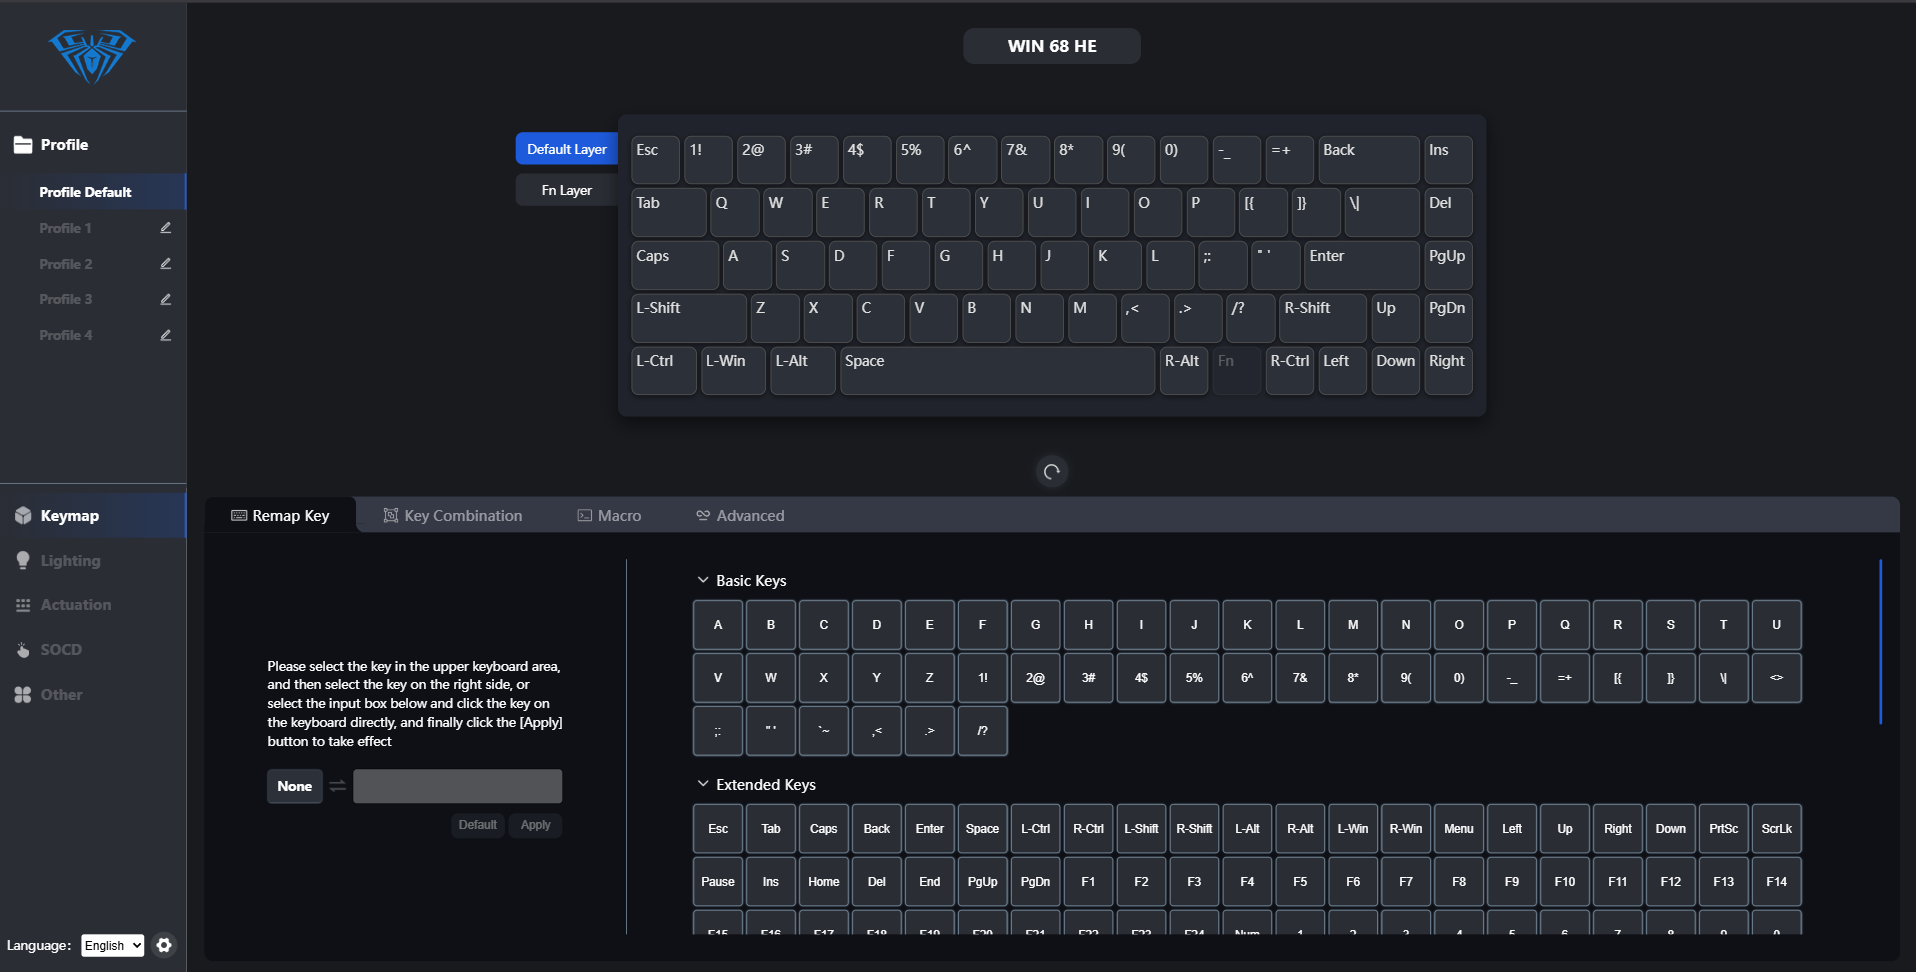Choose Menu in Extended Keys

(1459, 829)
